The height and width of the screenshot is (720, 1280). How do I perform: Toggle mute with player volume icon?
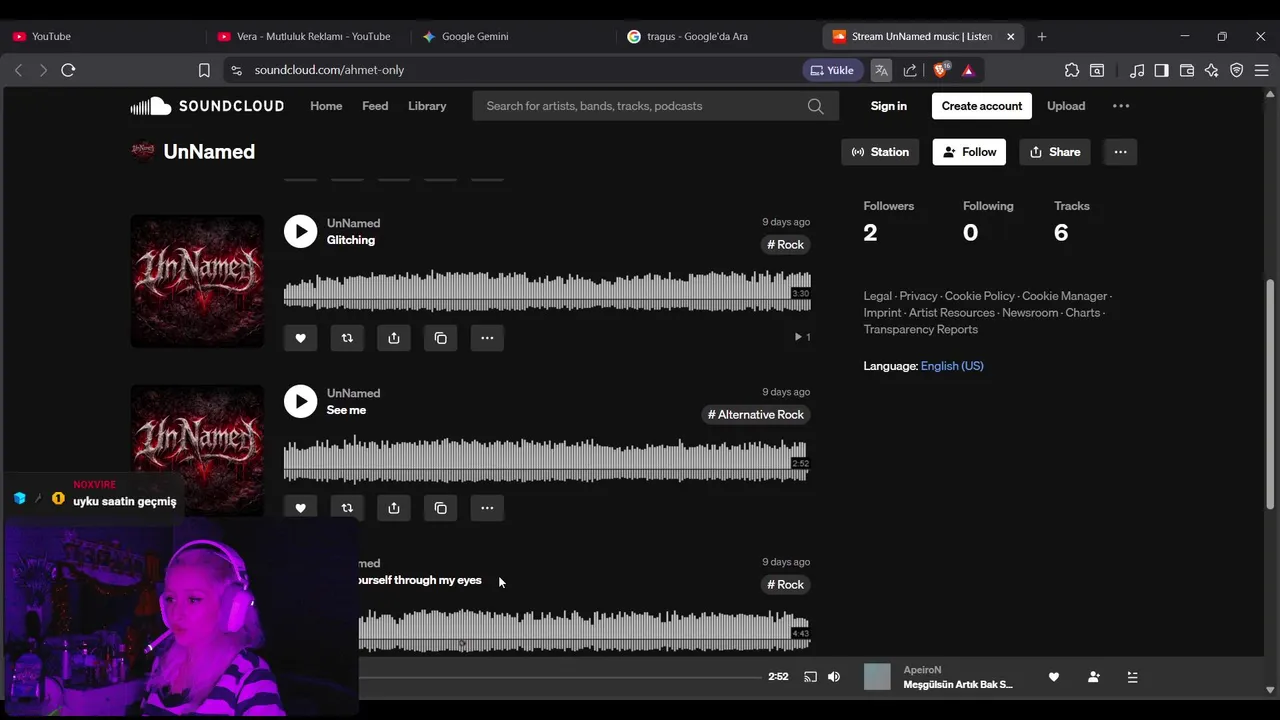coord(834,677)
